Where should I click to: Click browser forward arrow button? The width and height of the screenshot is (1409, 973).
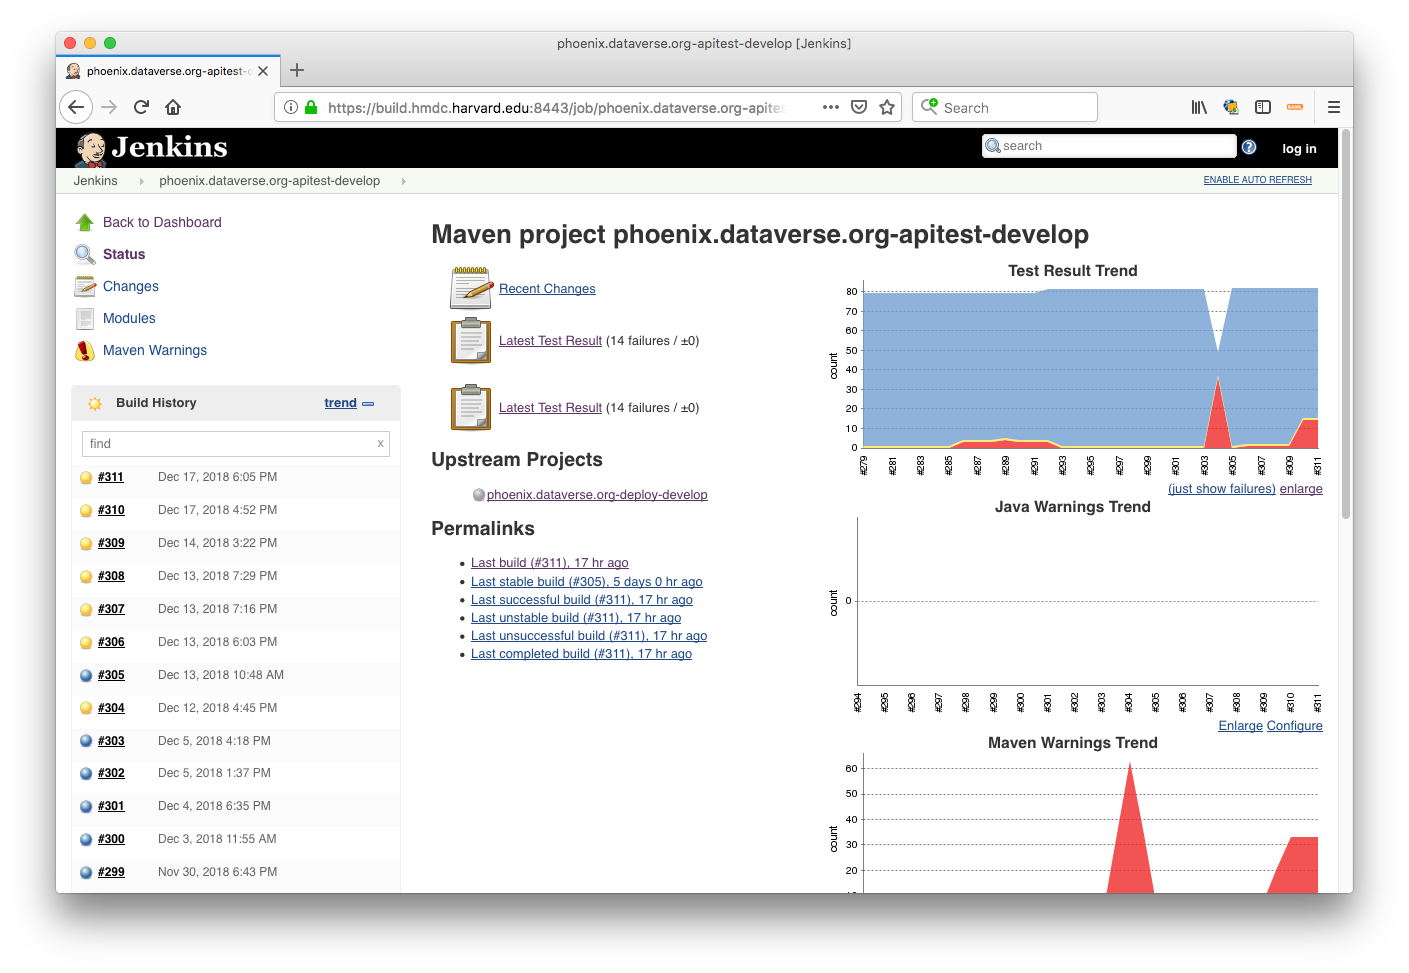click(x=109, y=107)
